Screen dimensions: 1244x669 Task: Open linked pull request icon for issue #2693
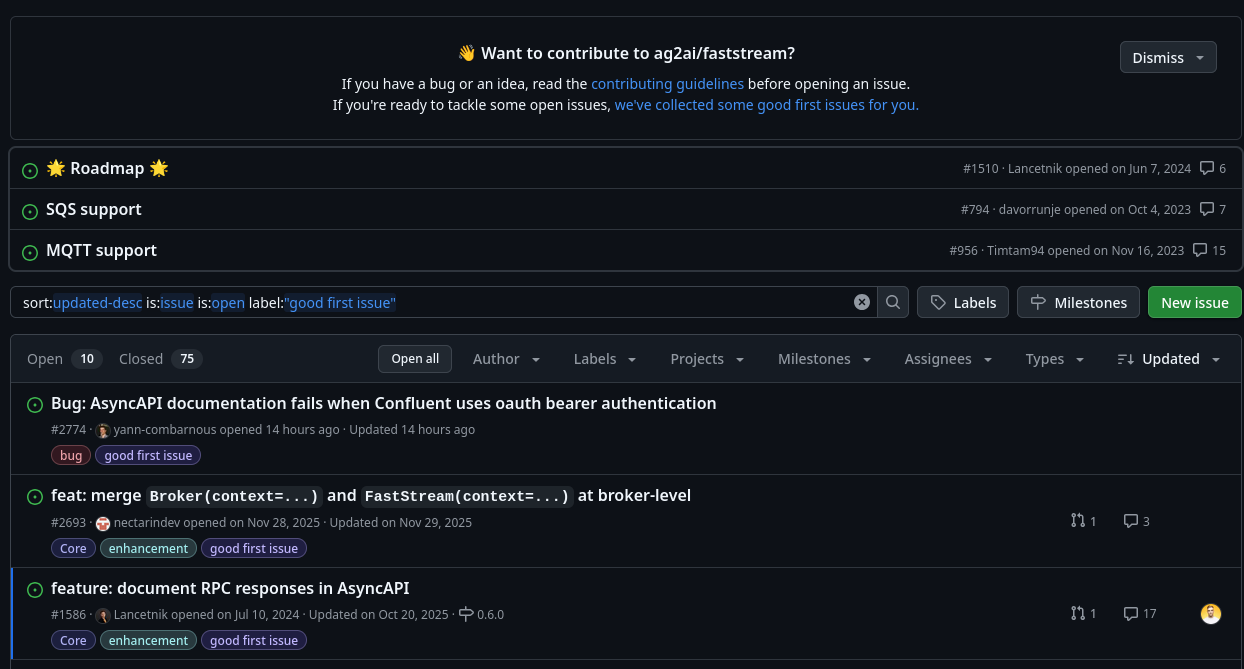[1077, 521]
